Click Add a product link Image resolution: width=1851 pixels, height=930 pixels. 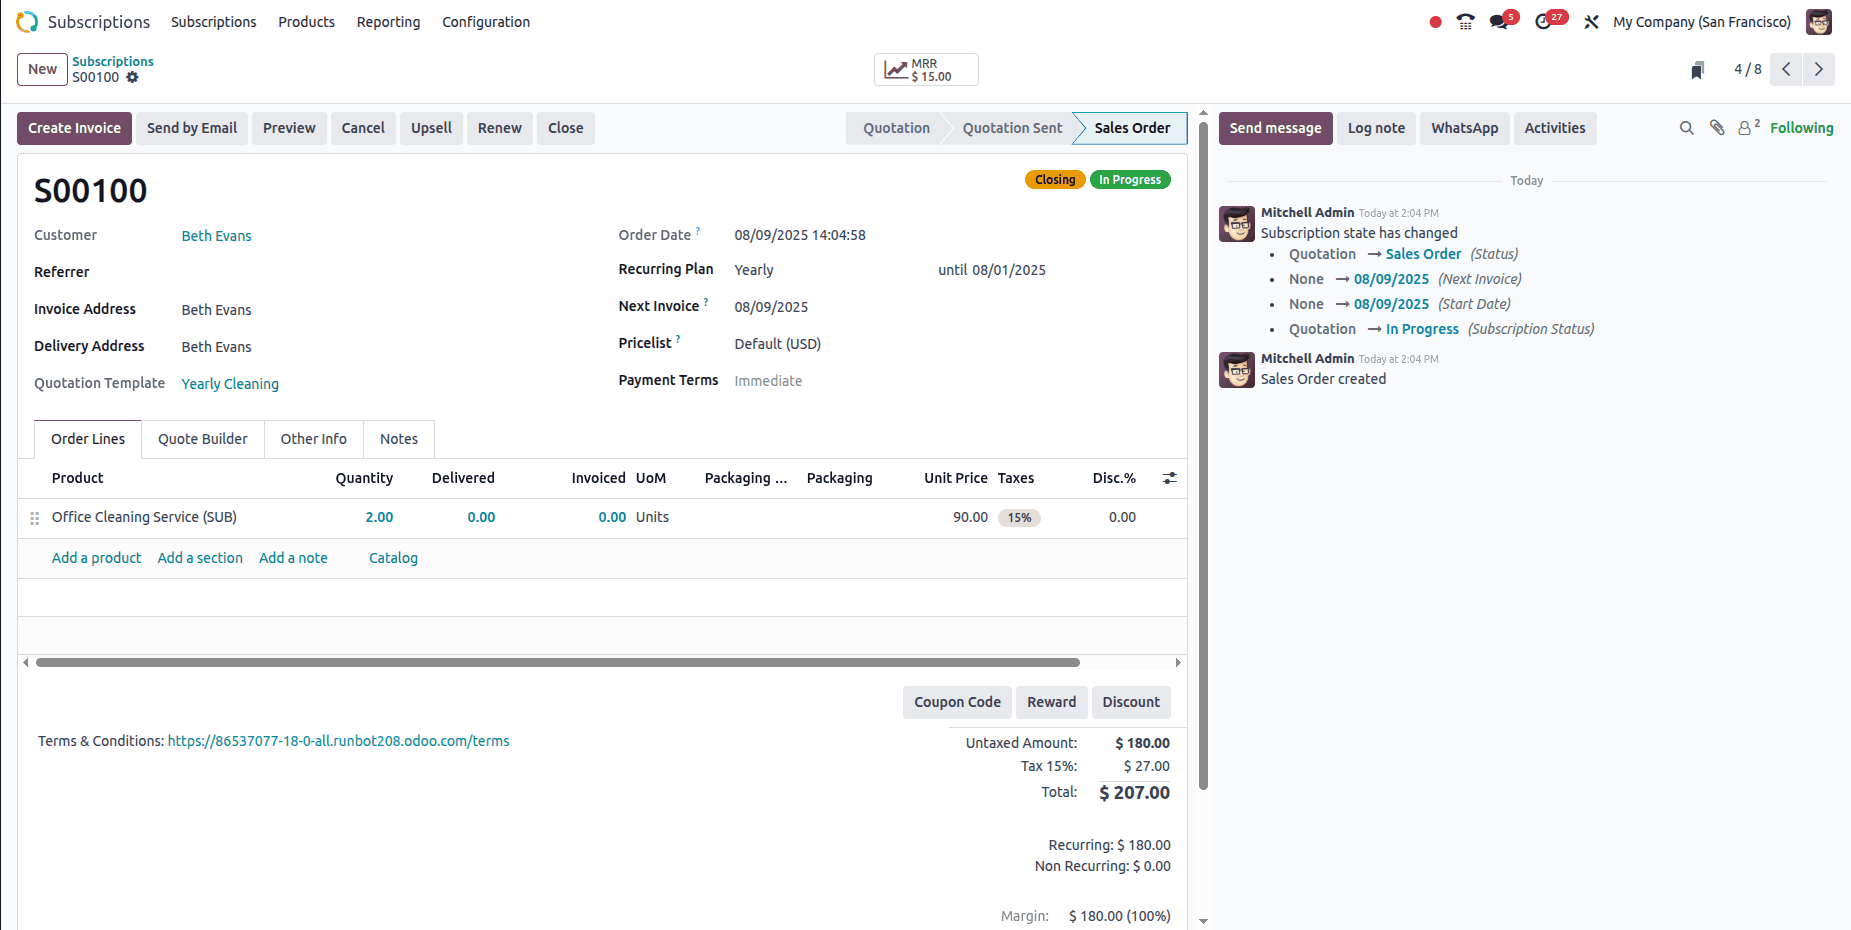pos(96,558)
